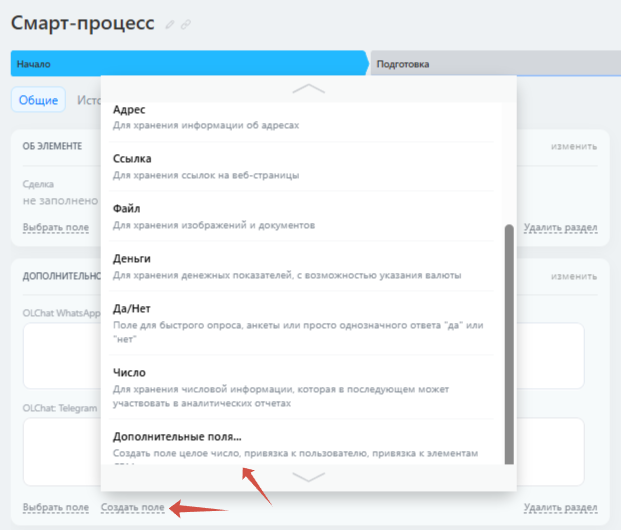Switch to the Общие tab
Screen dimensions: 621x530
point(38,100)
